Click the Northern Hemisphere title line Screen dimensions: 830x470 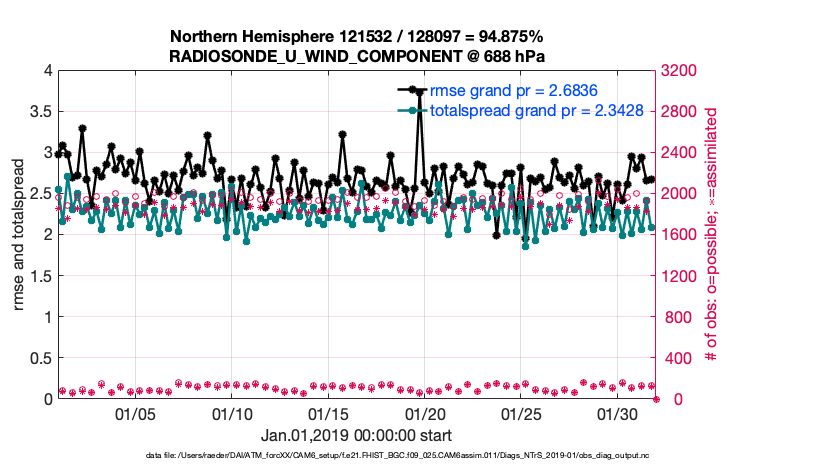coord(358,37)
